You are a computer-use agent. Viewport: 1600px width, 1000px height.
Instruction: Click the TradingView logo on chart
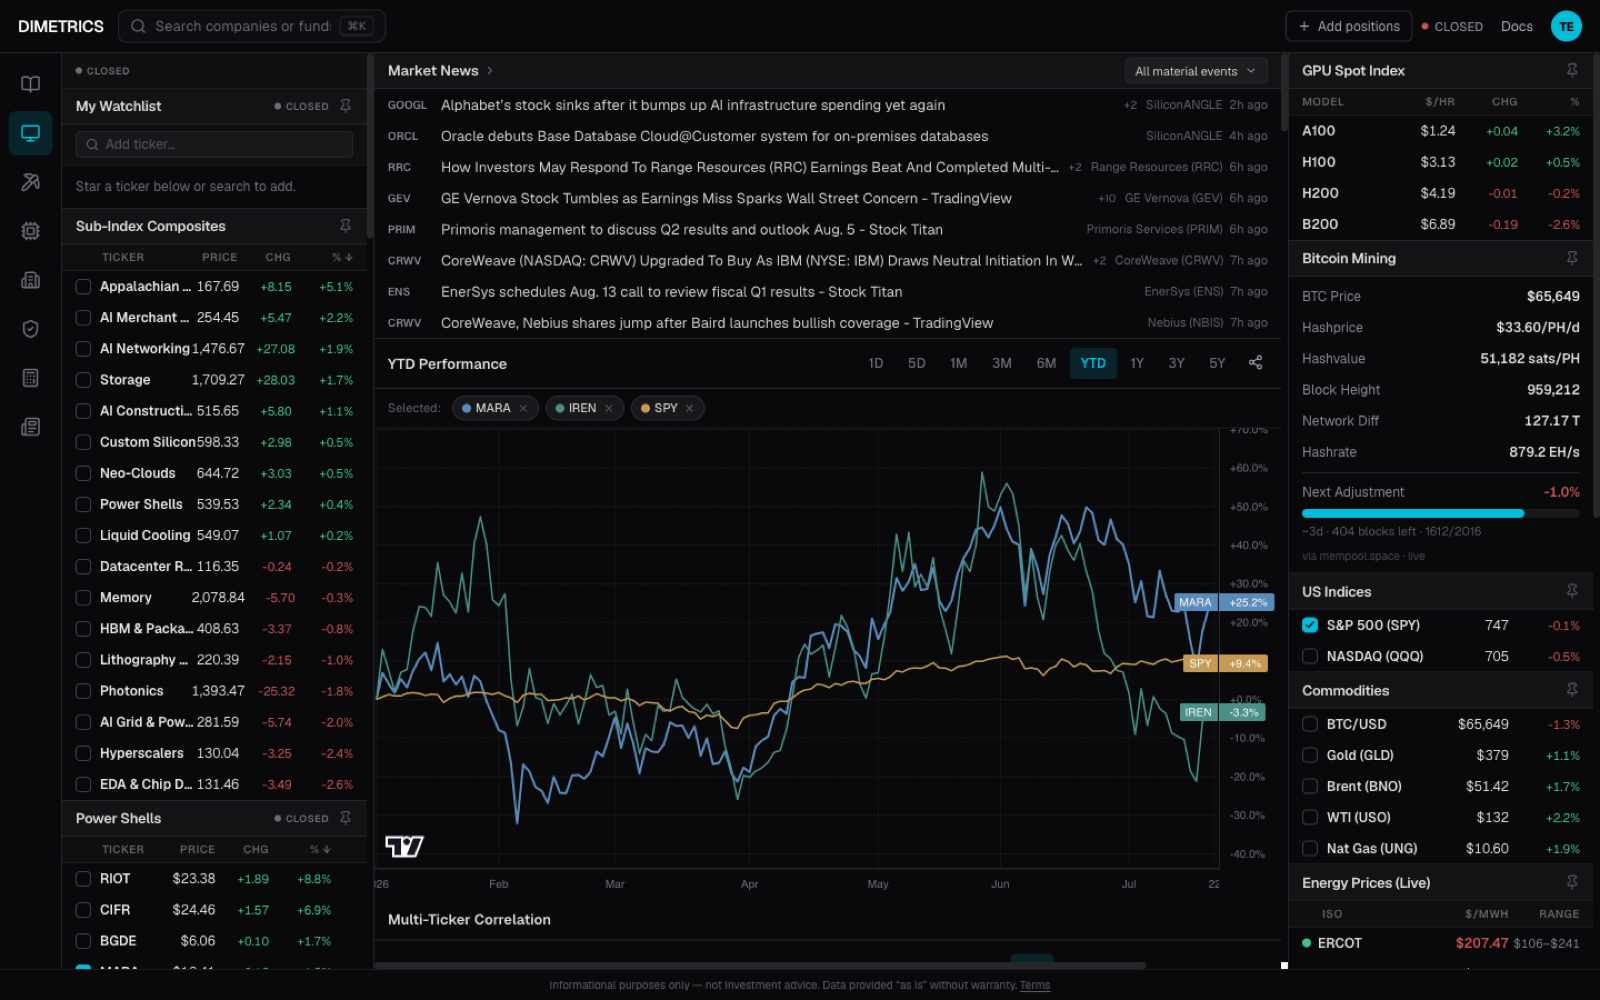click(404, 847)
